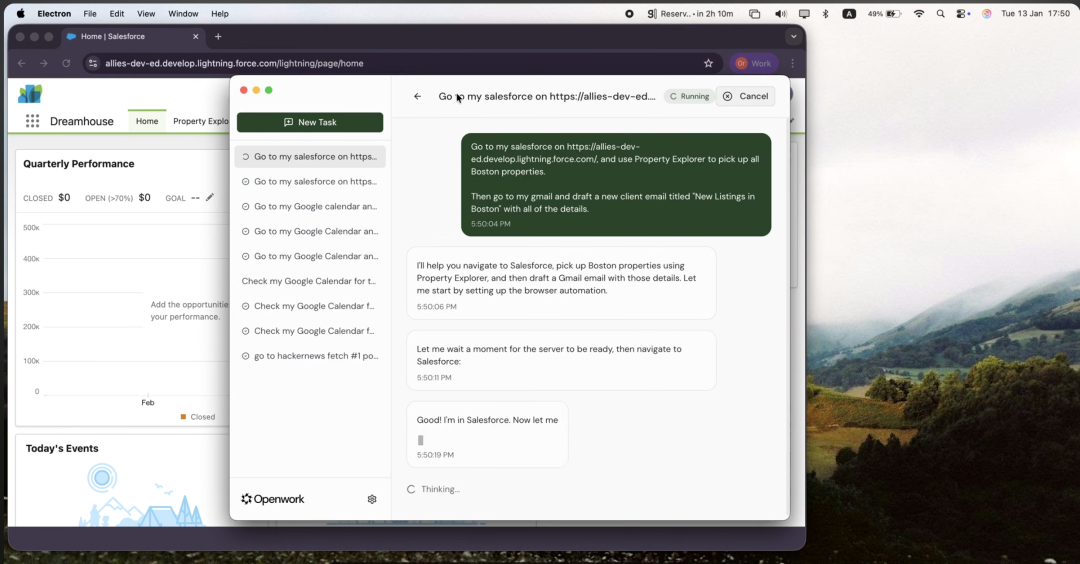
Task: Click the Siri icon in menu bar
Action: tap(986, 14)
